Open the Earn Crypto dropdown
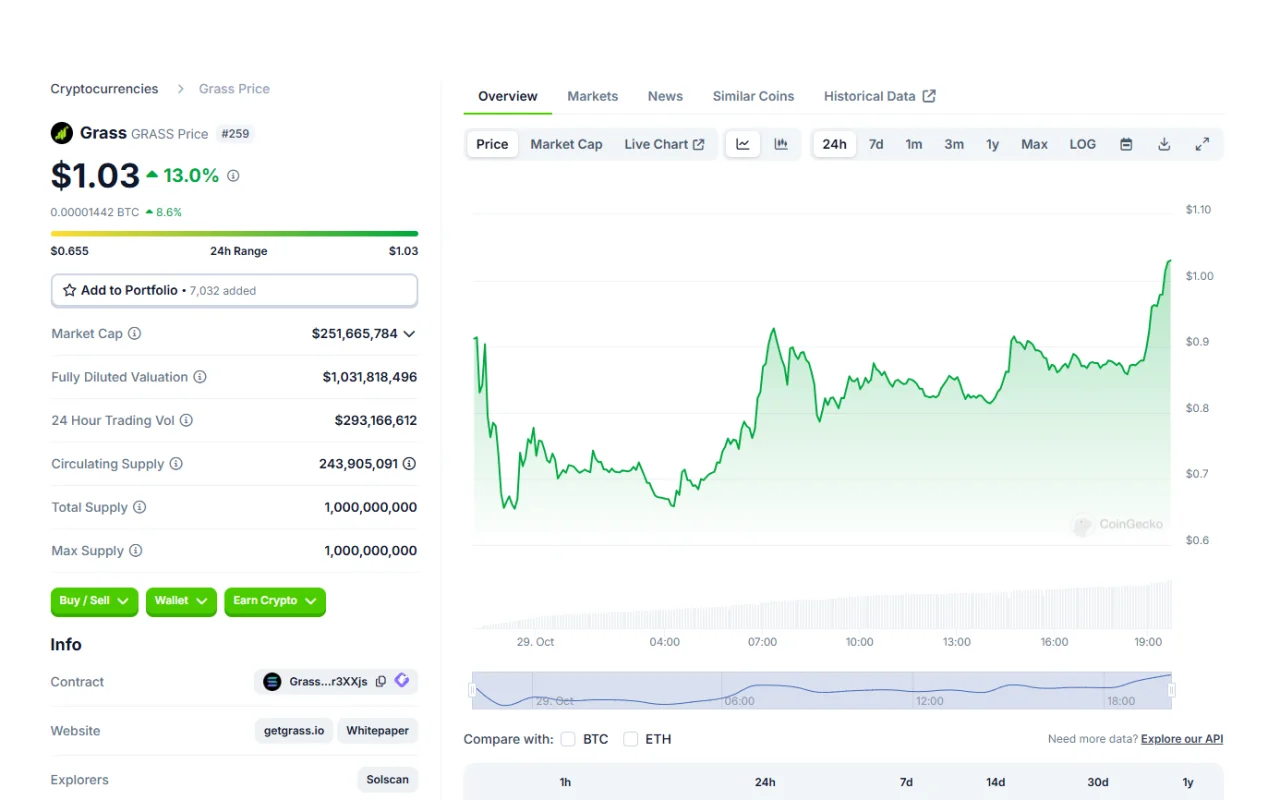The image size is (1280, 800). coord(275,601)
